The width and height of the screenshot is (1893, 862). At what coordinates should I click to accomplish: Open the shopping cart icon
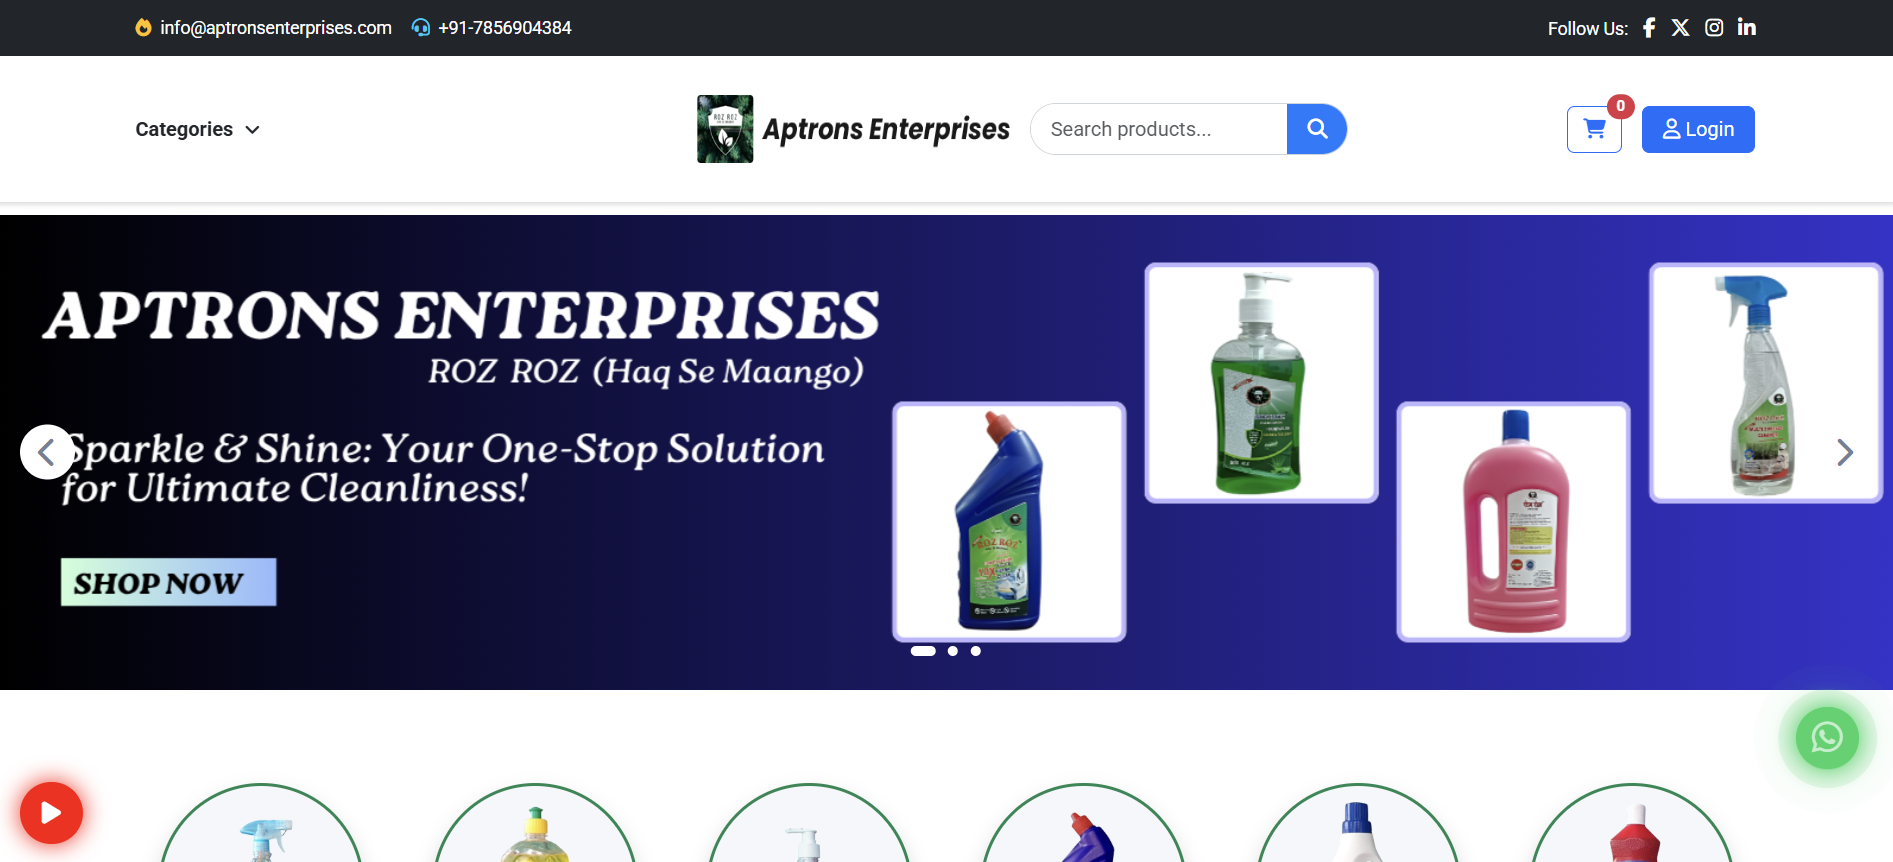coord(1594,129)
